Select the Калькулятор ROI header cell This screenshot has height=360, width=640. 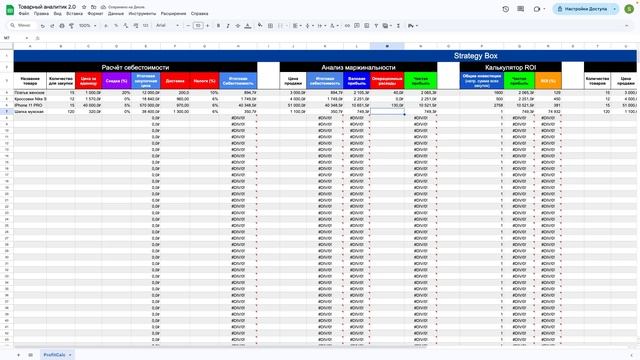(511, 67)
